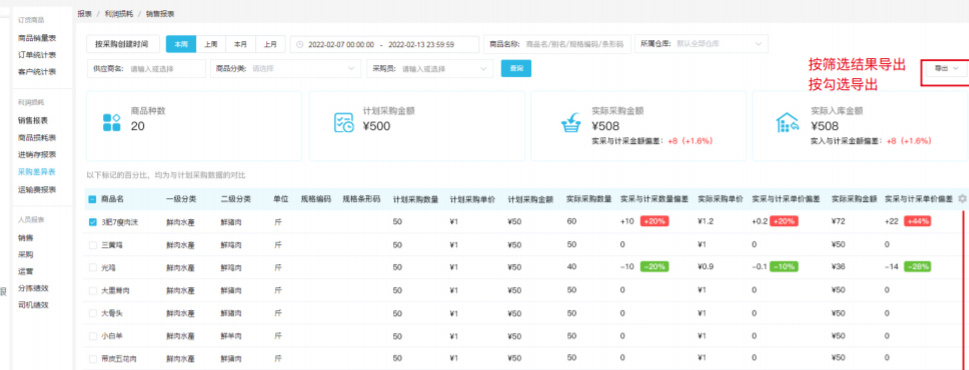Click the 按采购创建时间 button
Viewport: 969px width, 370px height.
(122, 44)
